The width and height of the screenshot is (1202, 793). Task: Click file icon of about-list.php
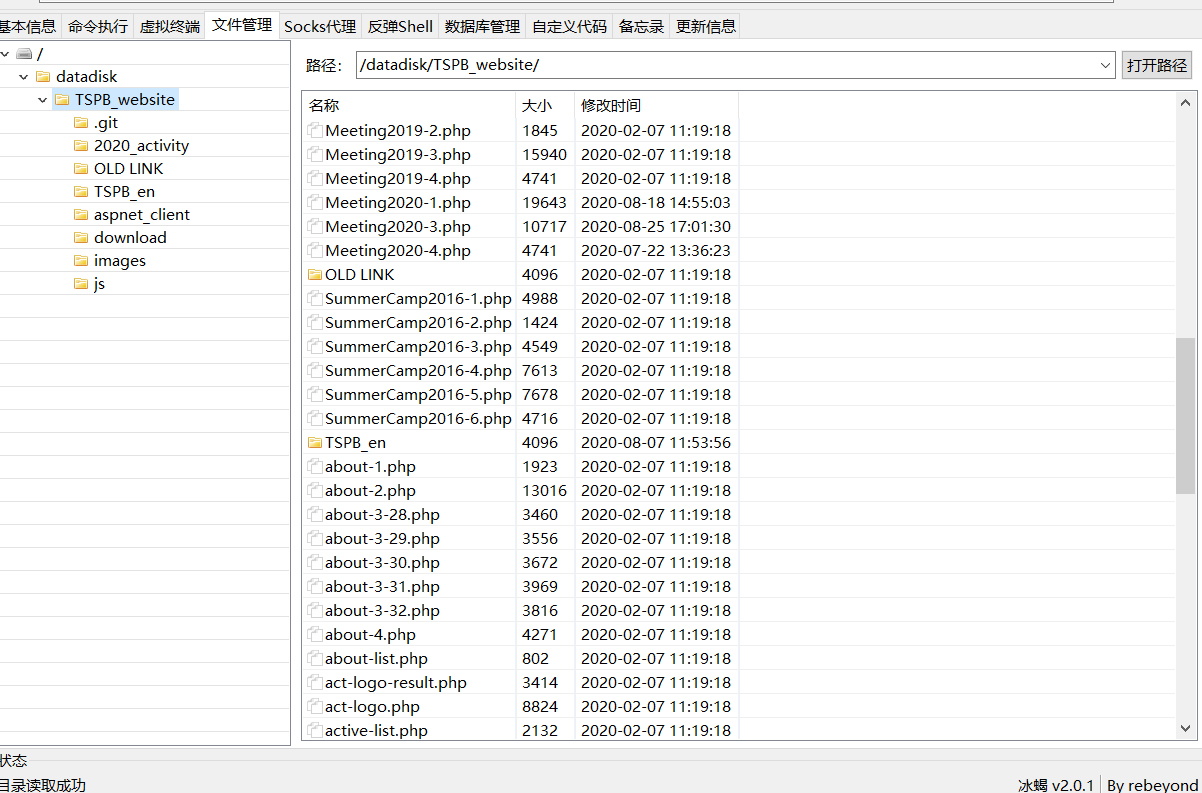(315, 658)
